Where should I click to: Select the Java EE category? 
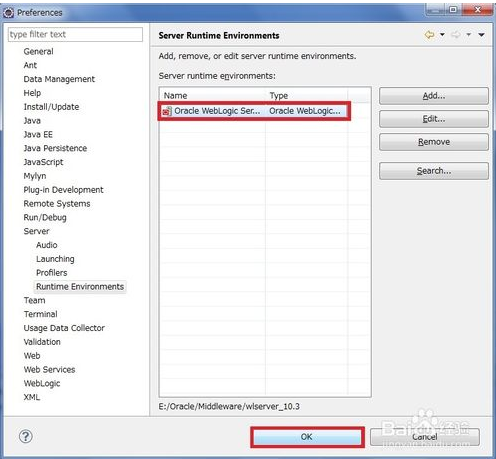(38, 135)
